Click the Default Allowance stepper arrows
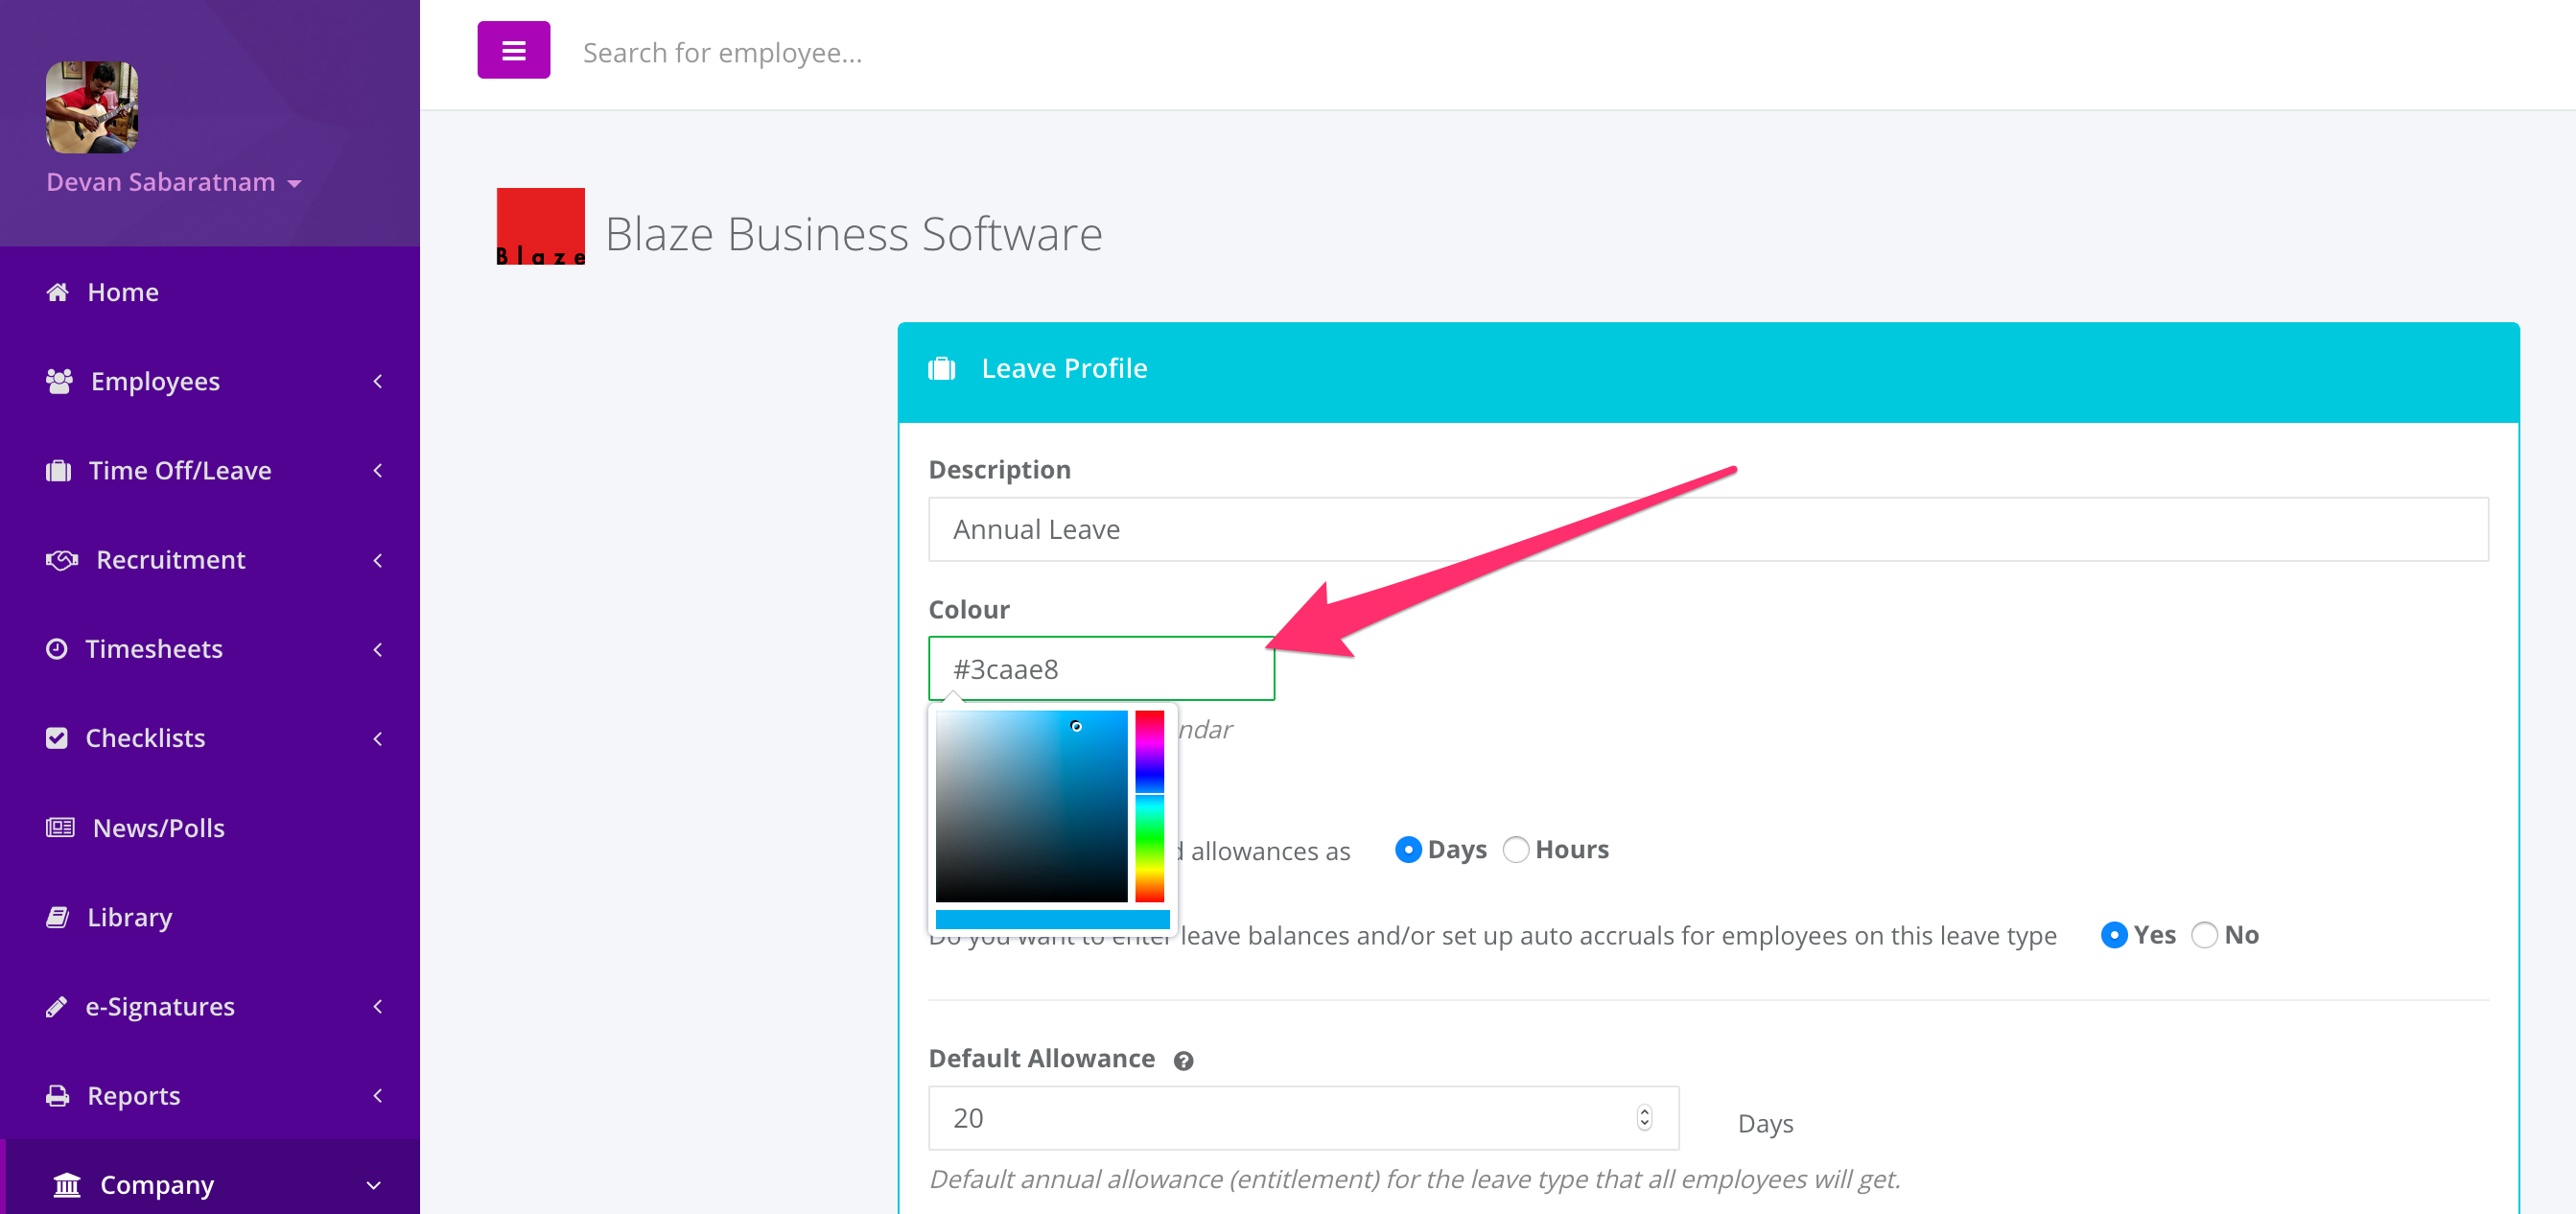 [x=1644, y=1117]
